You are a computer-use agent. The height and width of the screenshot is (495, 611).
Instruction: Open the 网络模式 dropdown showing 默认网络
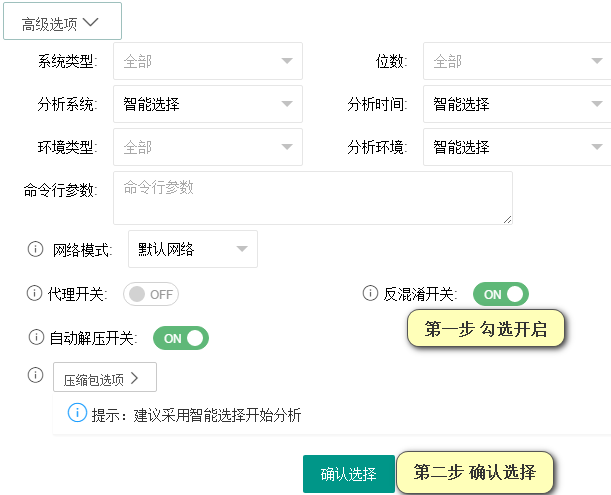pos(193,249)
